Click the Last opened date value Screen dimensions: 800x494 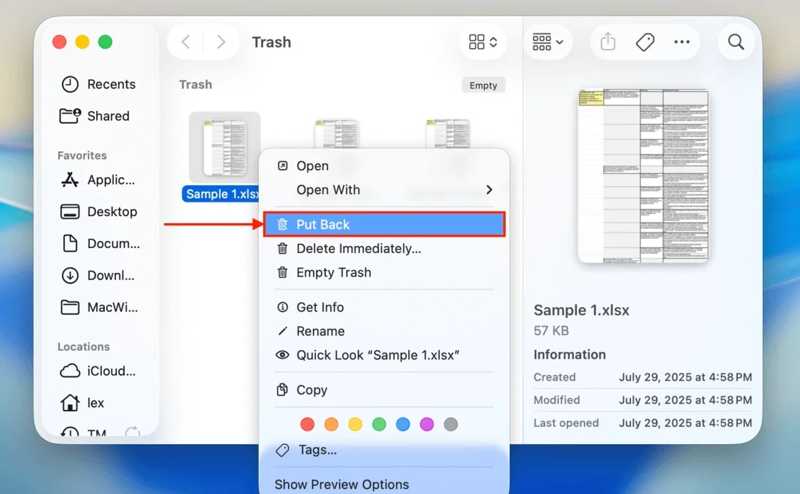[x=685, y=423]
